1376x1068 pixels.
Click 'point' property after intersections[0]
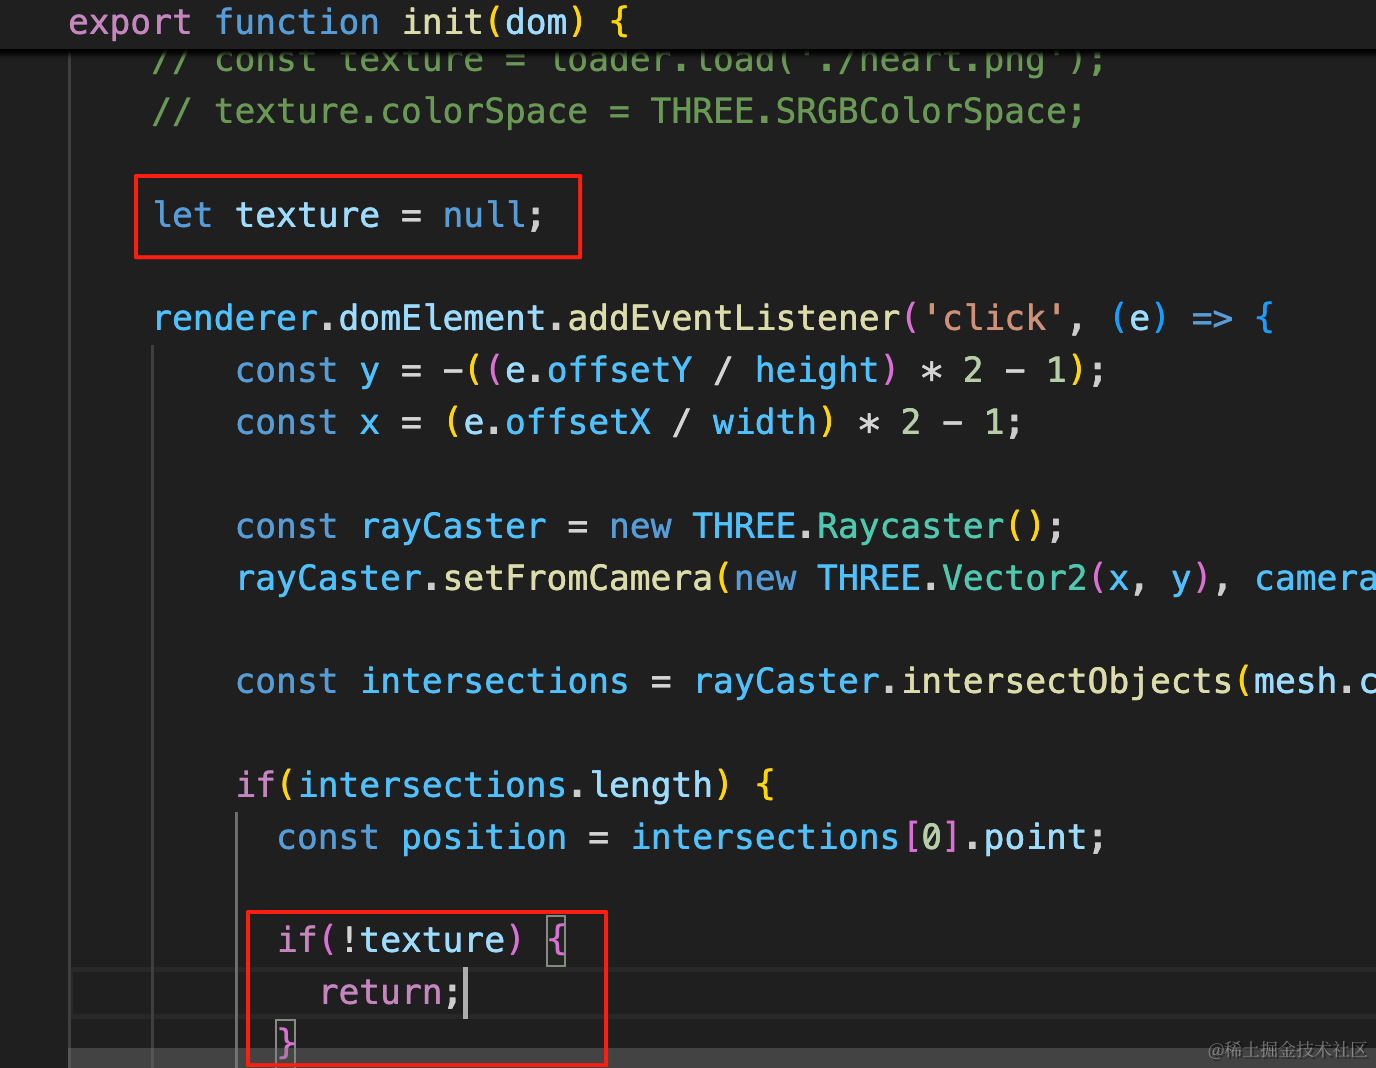tap(1035, 837)
